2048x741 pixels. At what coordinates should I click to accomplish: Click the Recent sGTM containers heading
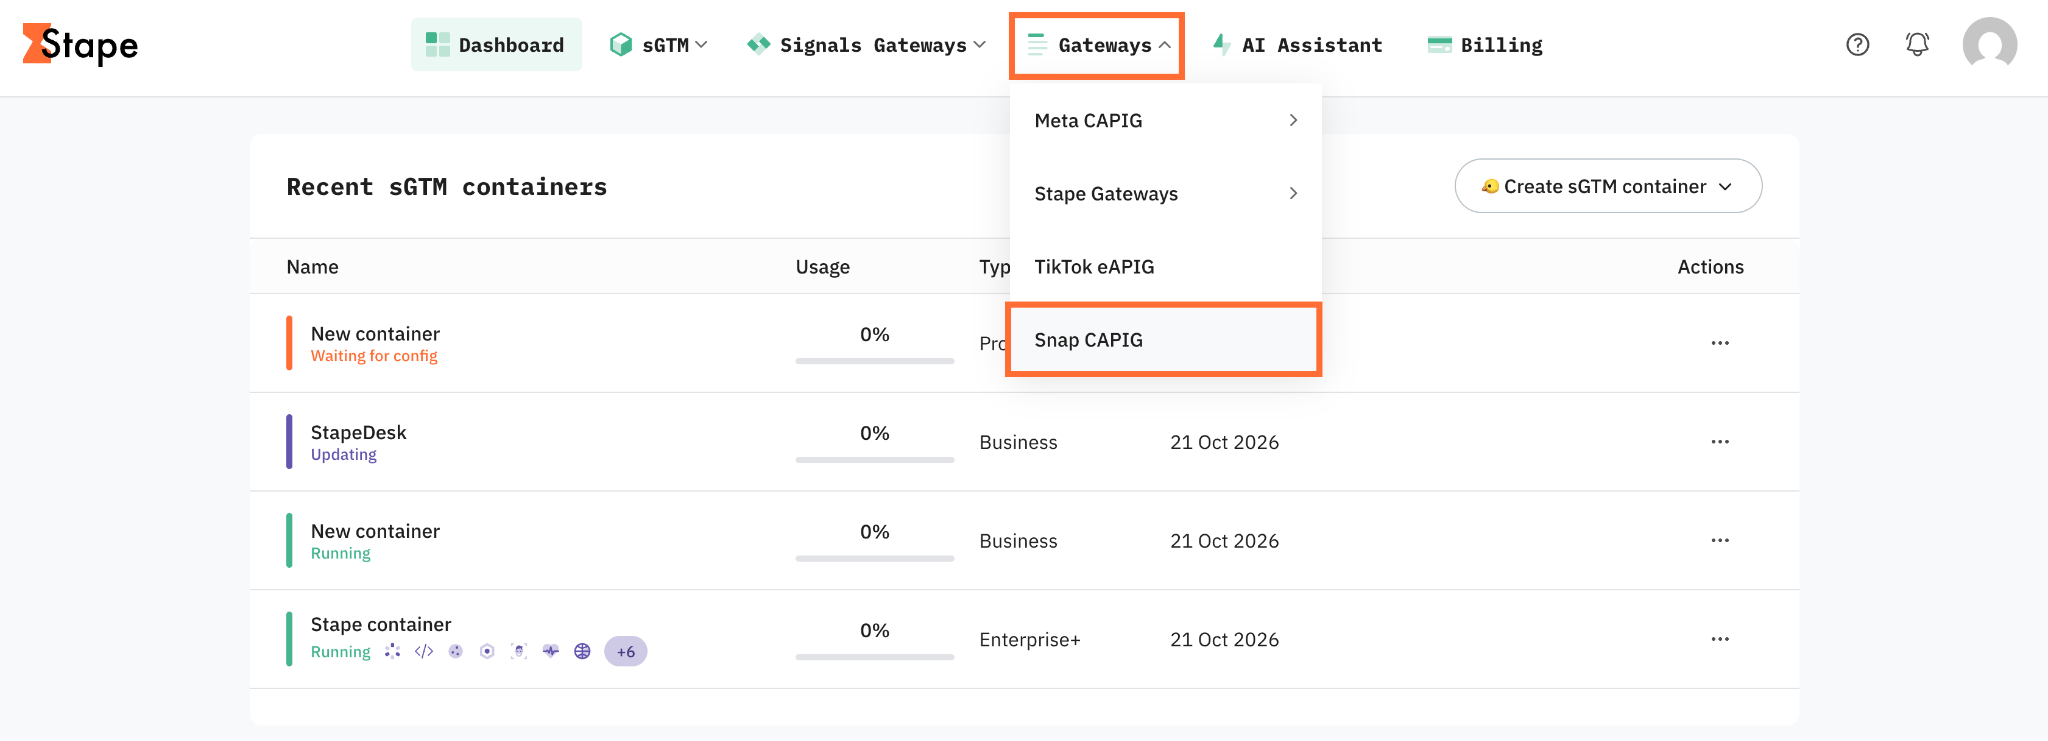tap(447, 187)
